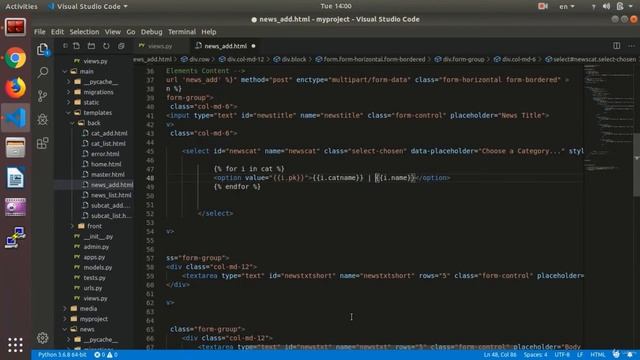The height and width of the screenshot is (360, 640).
Task: Select the news_add.html editor tab
Action: click(x=225, y=46)
